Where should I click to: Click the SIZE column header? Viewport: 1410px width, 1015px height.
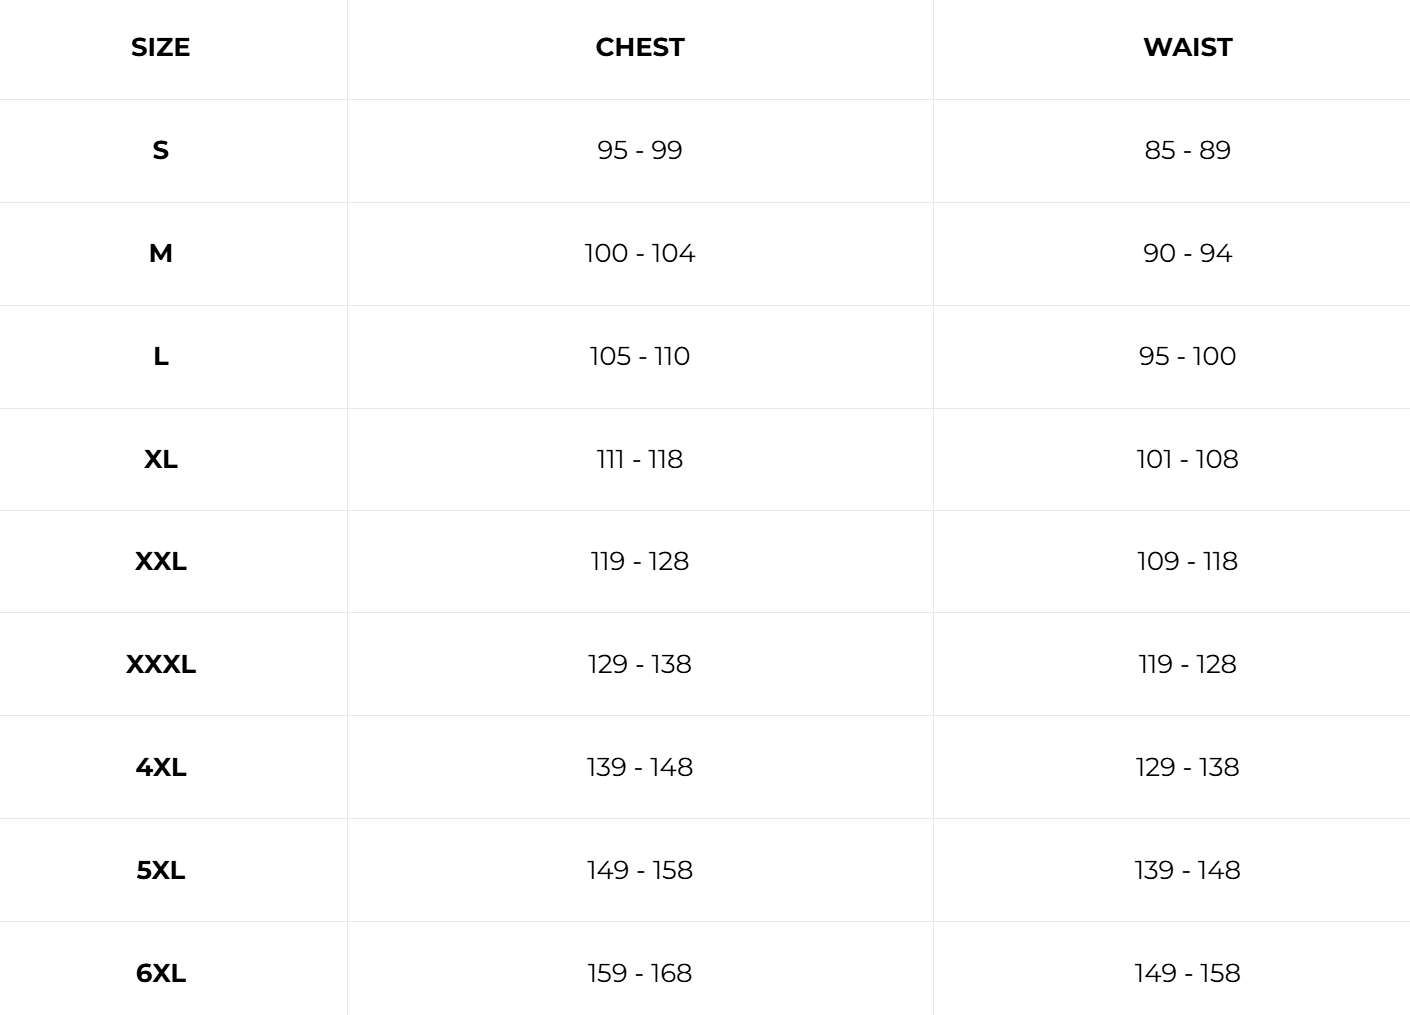click(x=160, y=47)
